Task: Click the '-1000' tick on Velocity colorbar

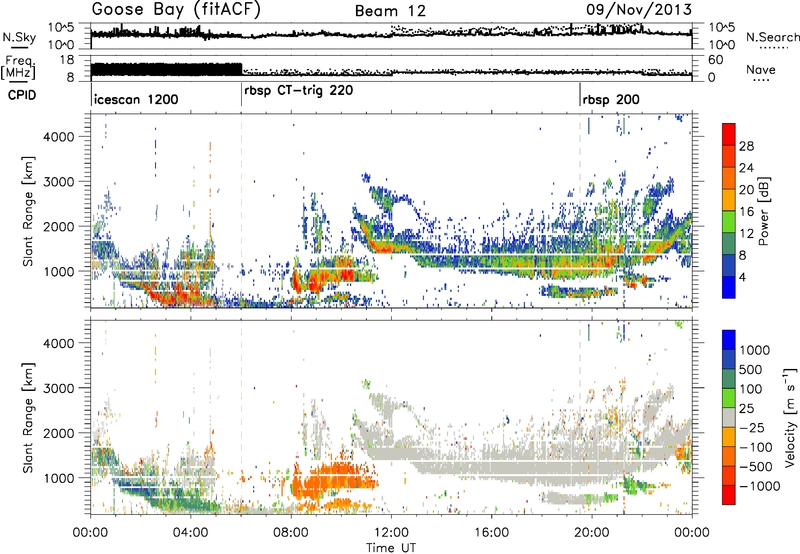Action: (760, 486)
